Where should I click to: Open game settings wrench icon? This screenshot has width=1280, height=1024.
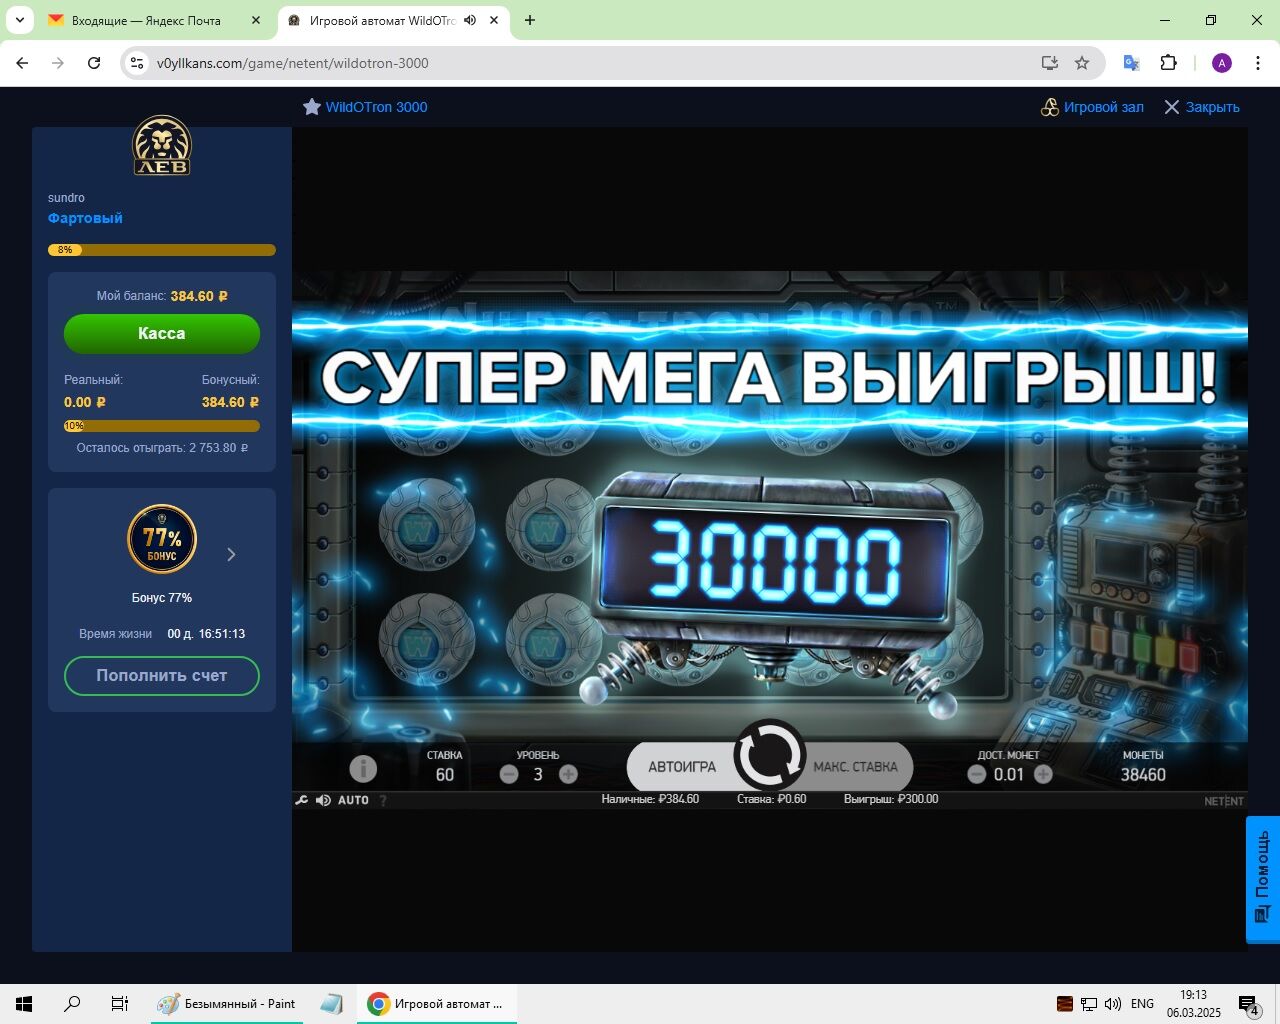point(301,800)
